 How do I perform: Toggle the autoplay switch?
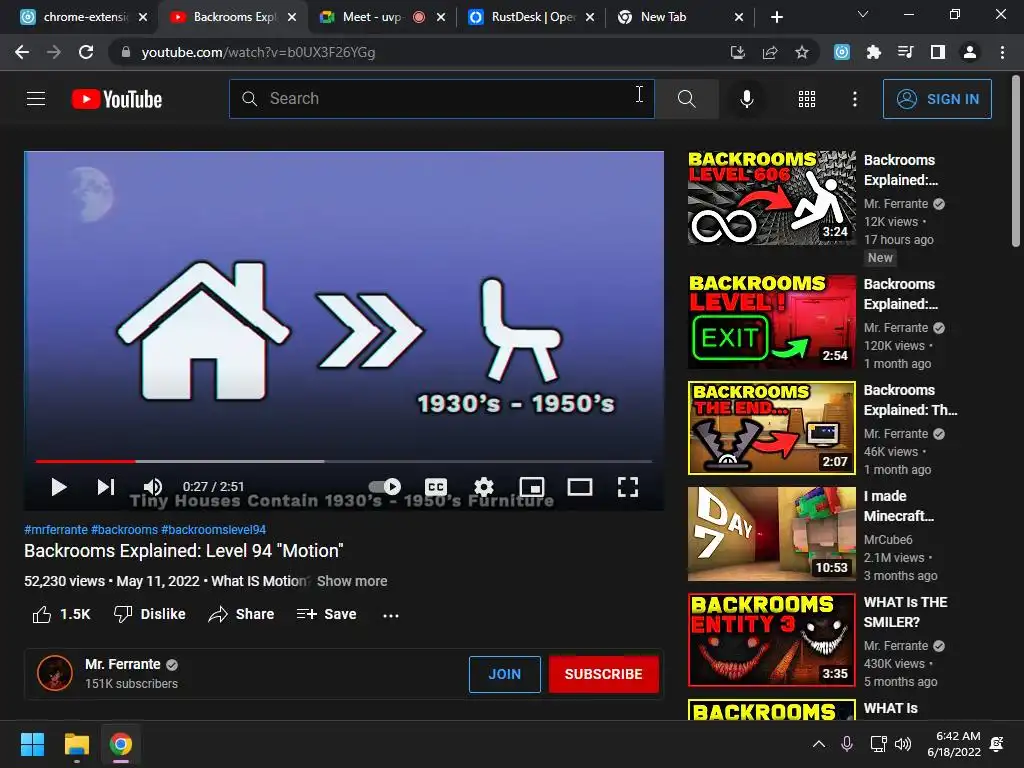point(385,487)
